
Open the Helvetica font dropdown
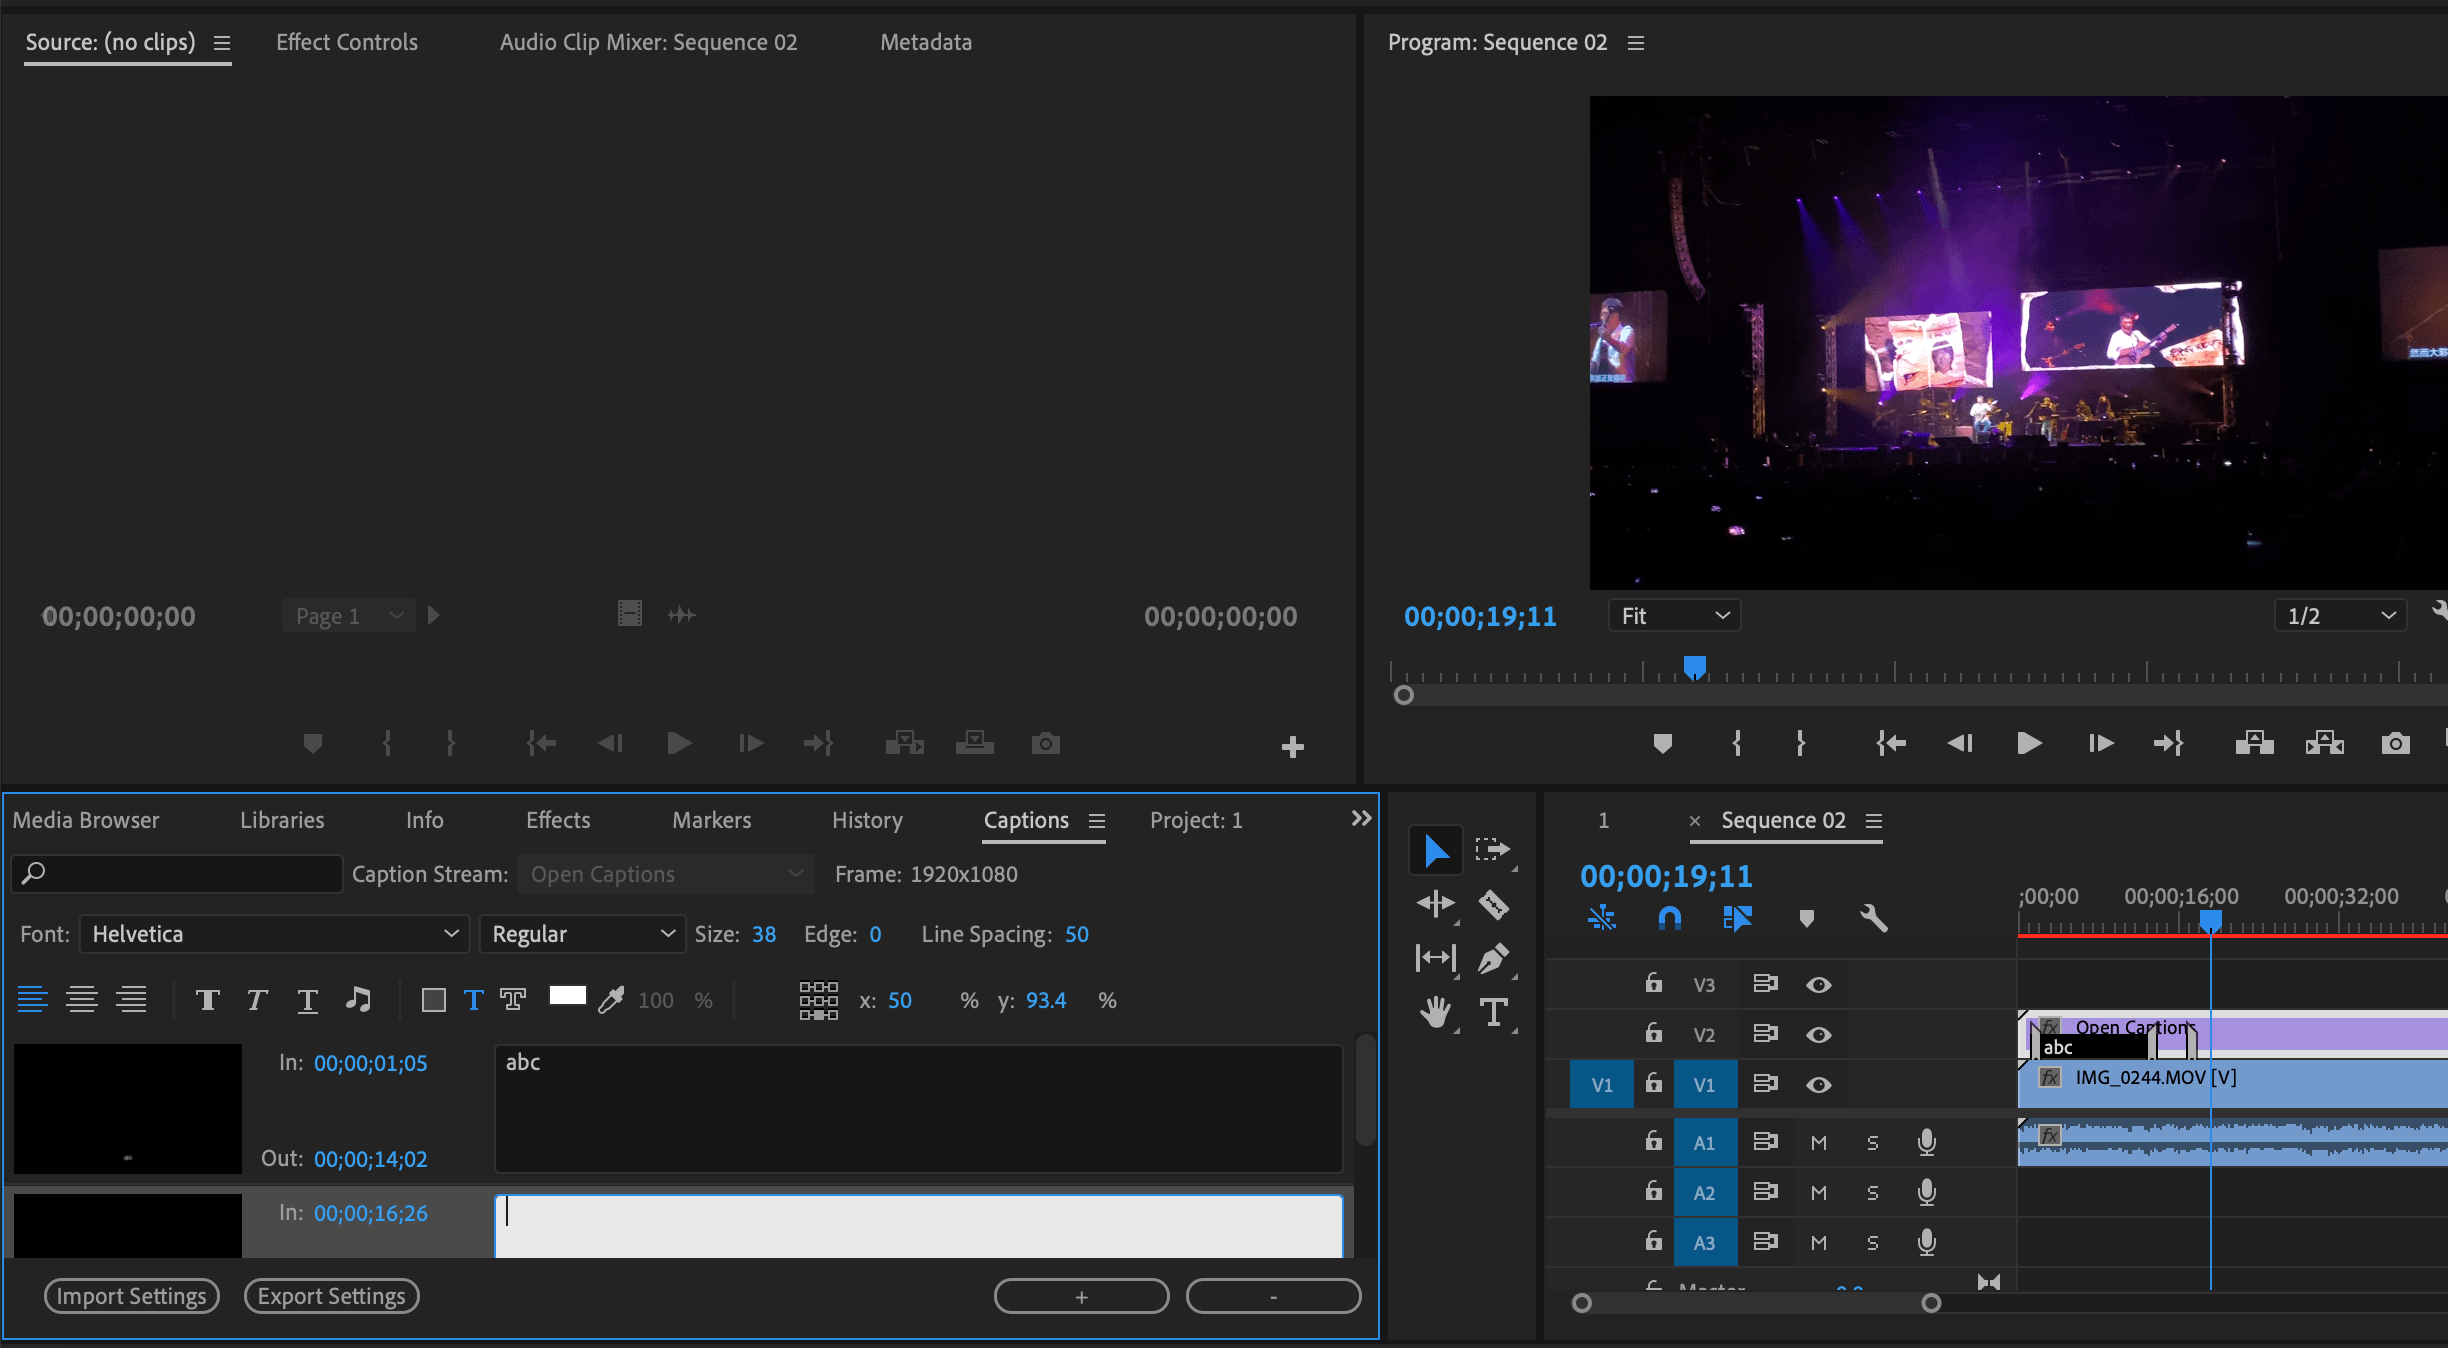[273, 933]
